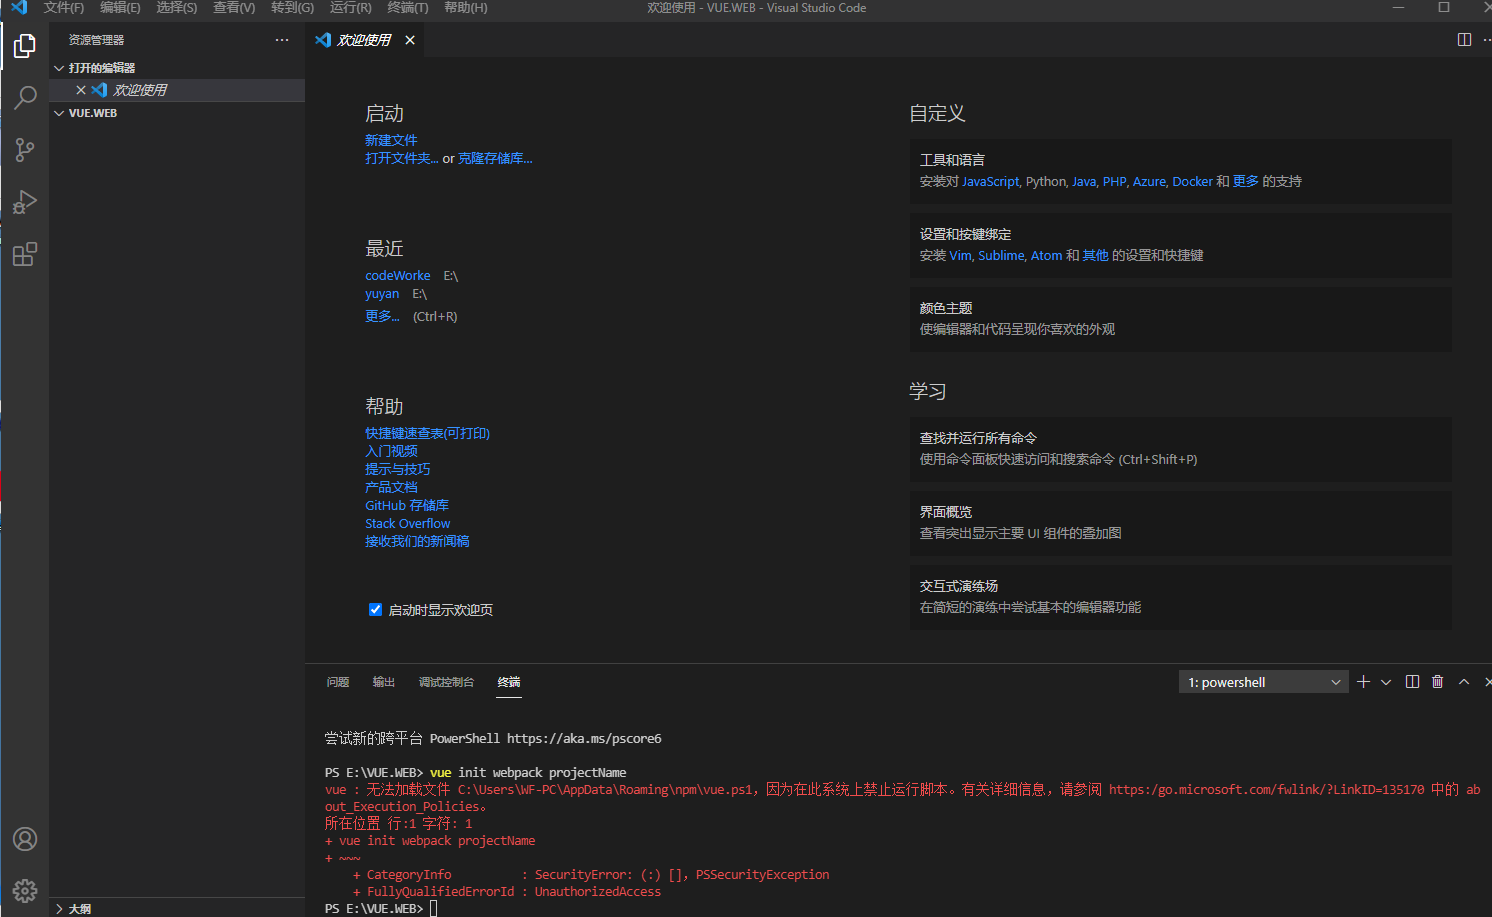This screenshot has width=1492, height=917.
Task: Open the 帮助(H) menu
Action: (x=466, y=8)
